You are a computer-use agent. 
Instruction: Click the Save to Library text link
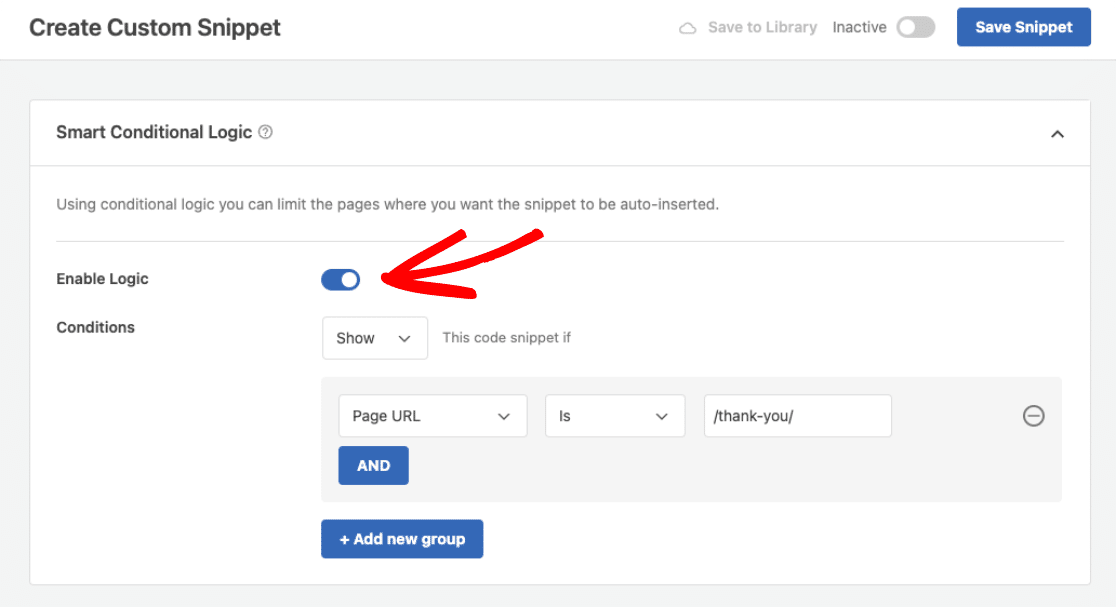point(762,27)
